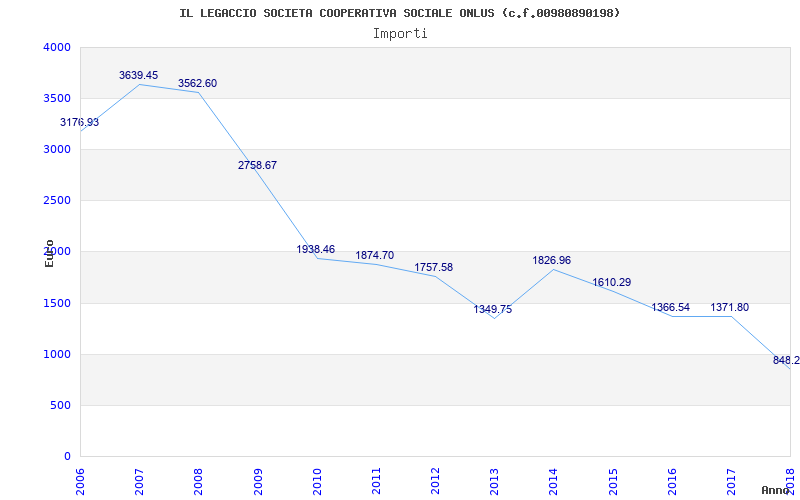Click the Euro y-axis label

49,253
